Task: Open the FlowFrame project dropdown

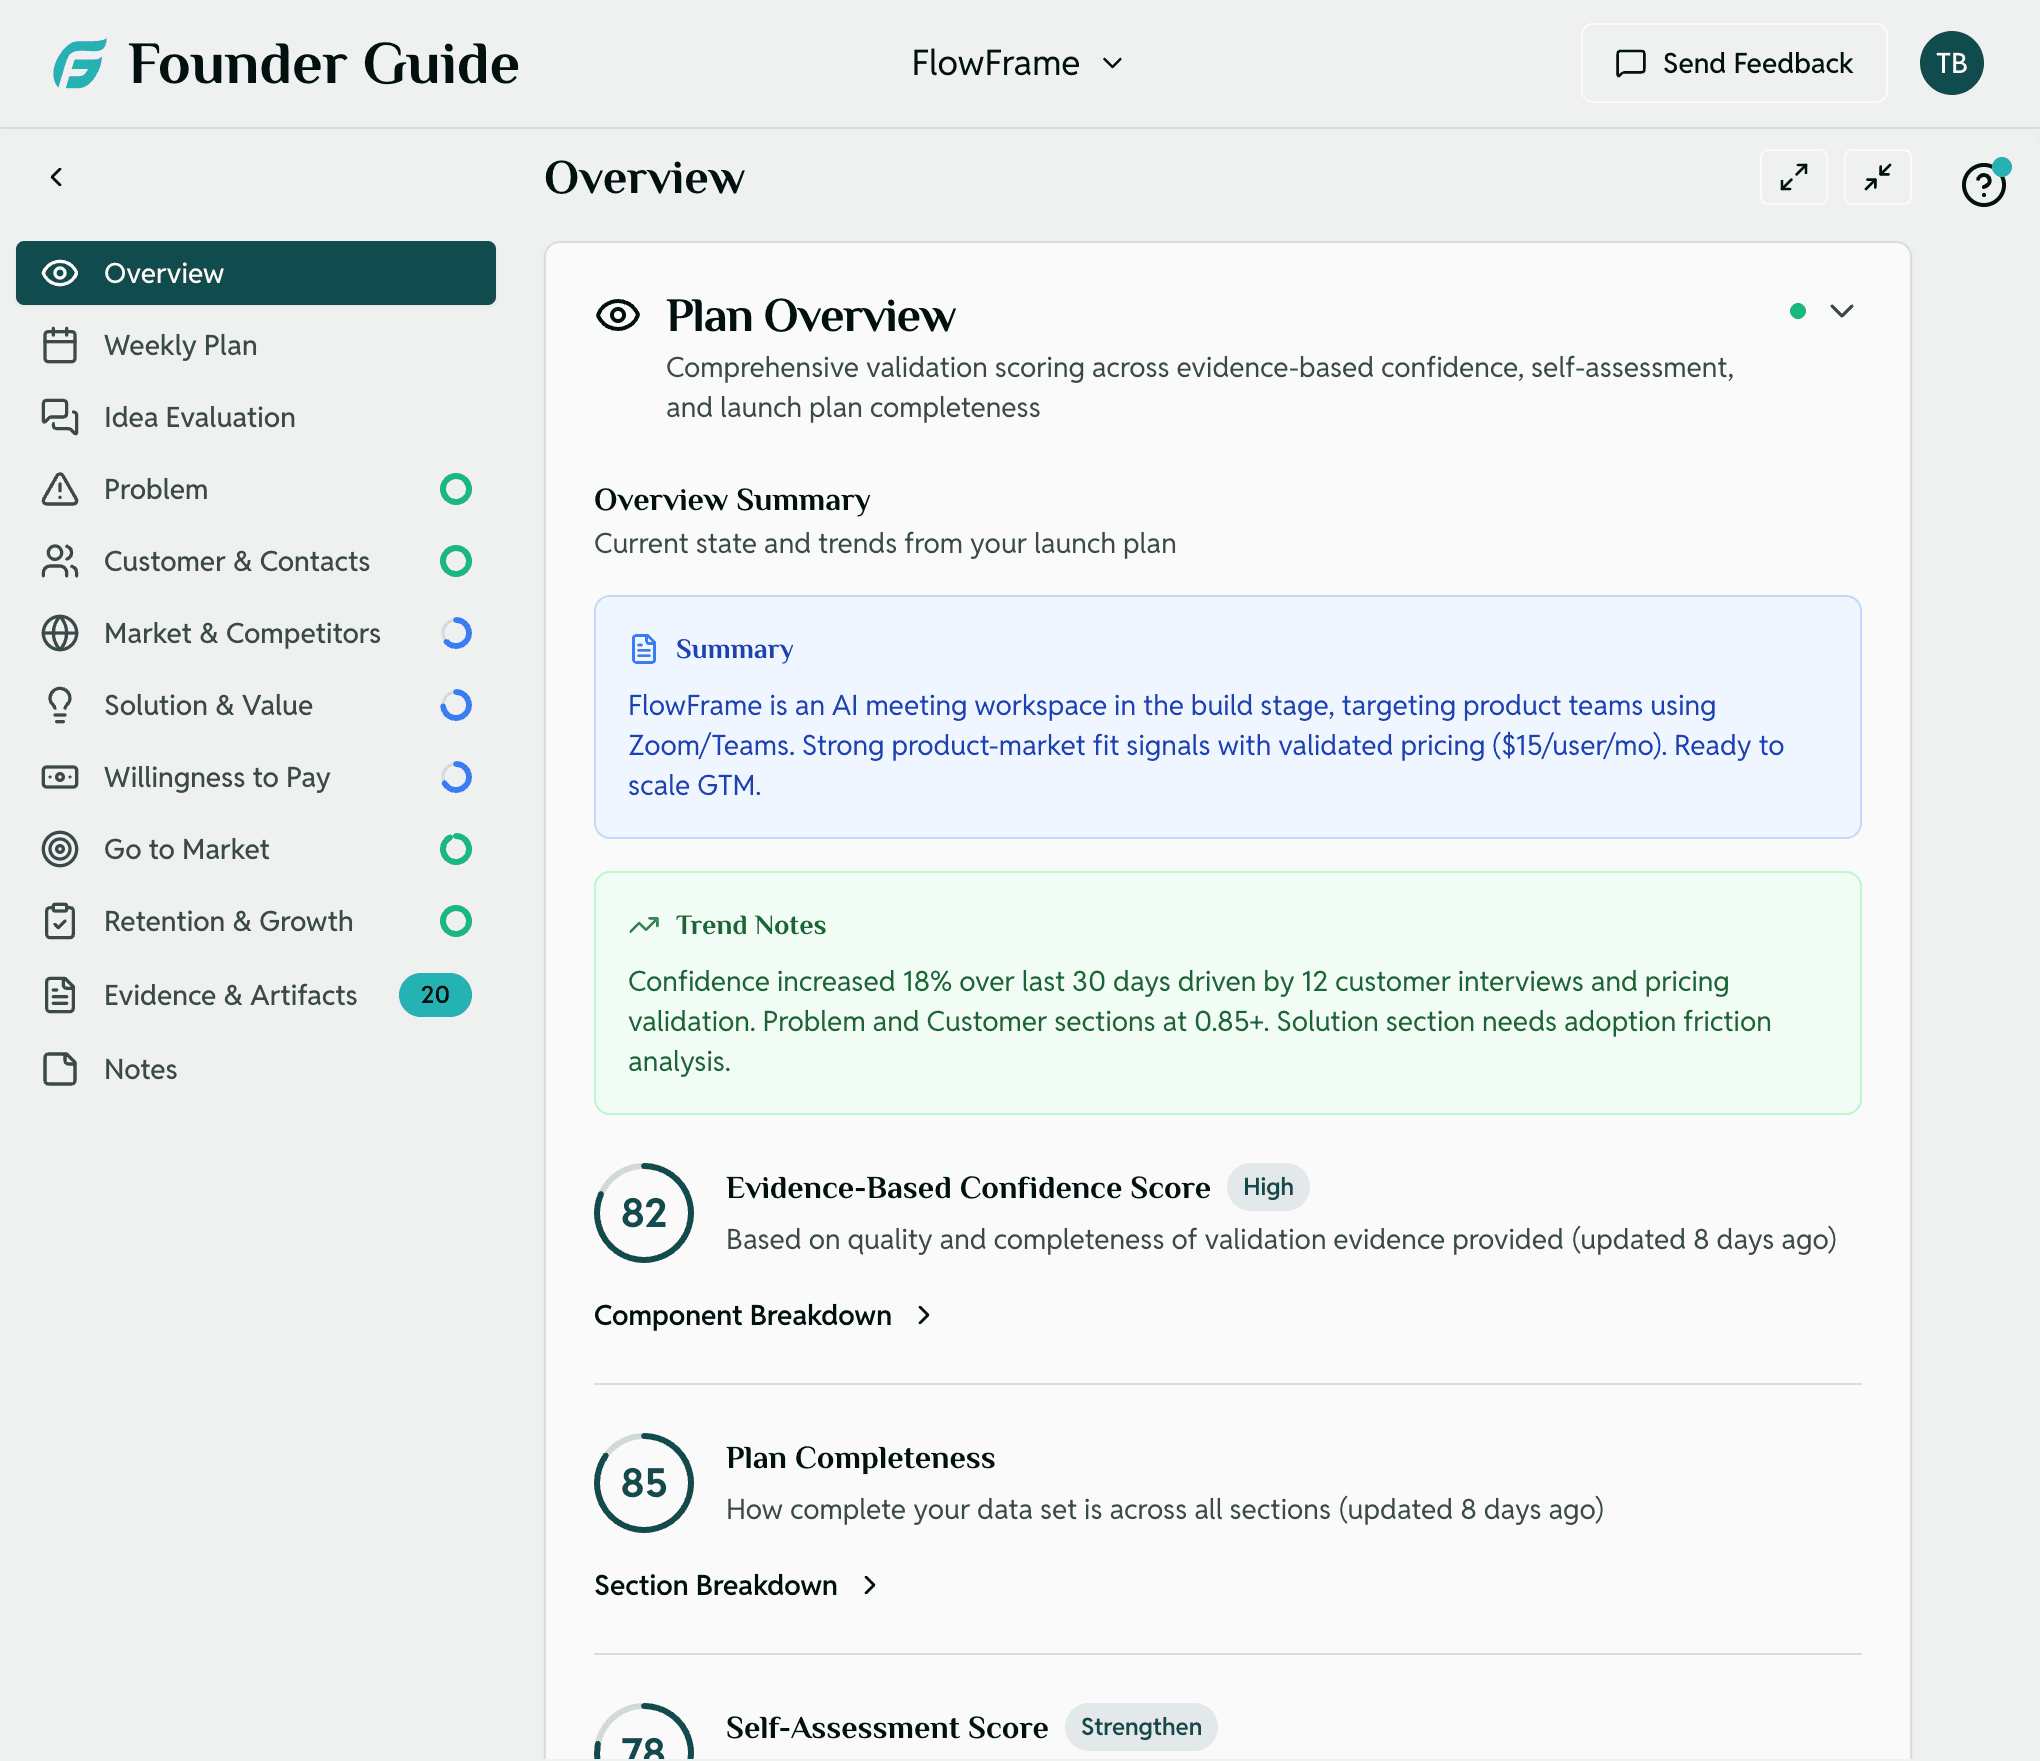Action: [1016, 63]
